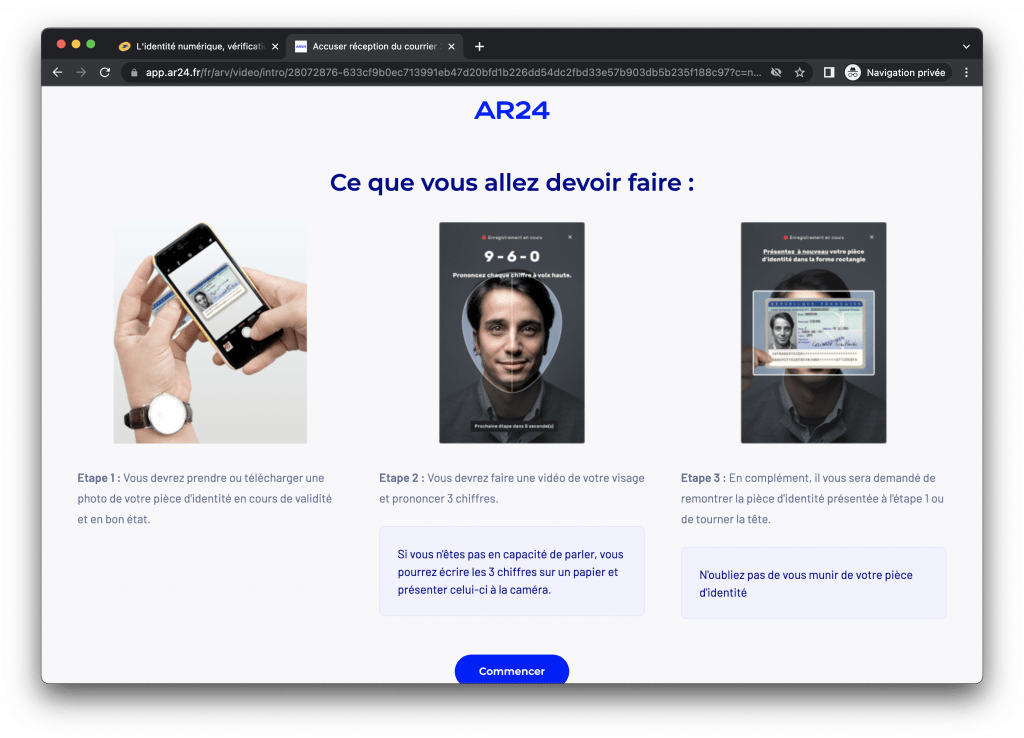
Task: Click the Commencer button
Action: [x=512, y=670]
